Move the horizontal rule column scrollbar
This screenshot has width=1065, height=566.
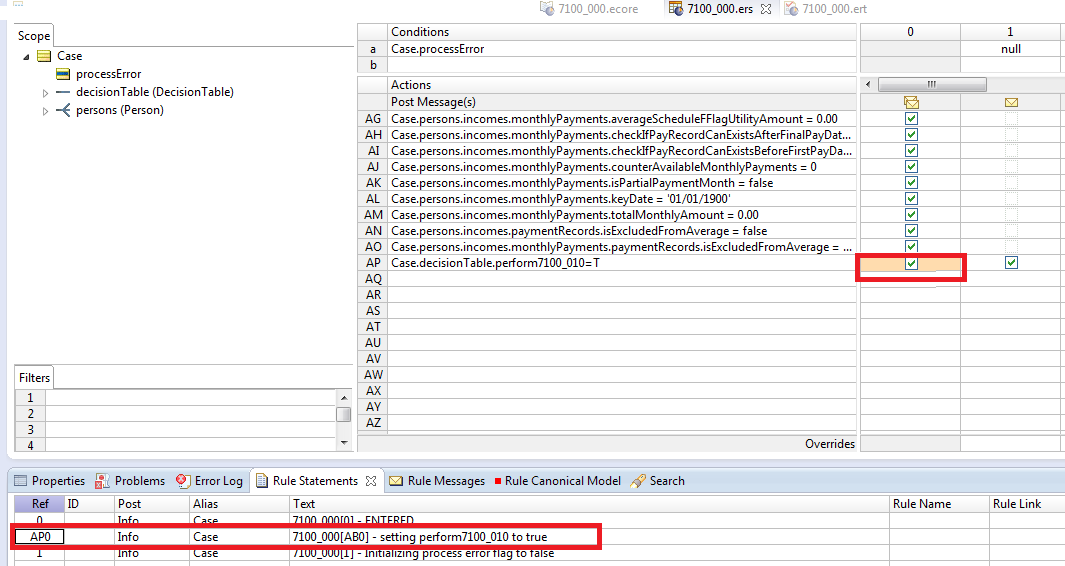[932, 84]
